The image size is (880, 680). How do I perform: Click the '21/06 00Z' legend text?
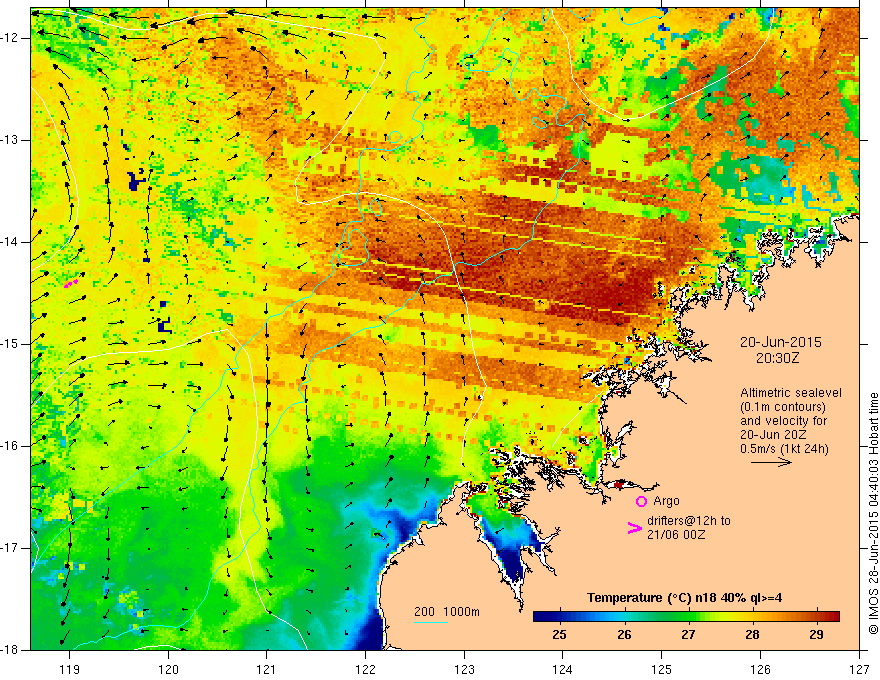(x=676, y=535)
